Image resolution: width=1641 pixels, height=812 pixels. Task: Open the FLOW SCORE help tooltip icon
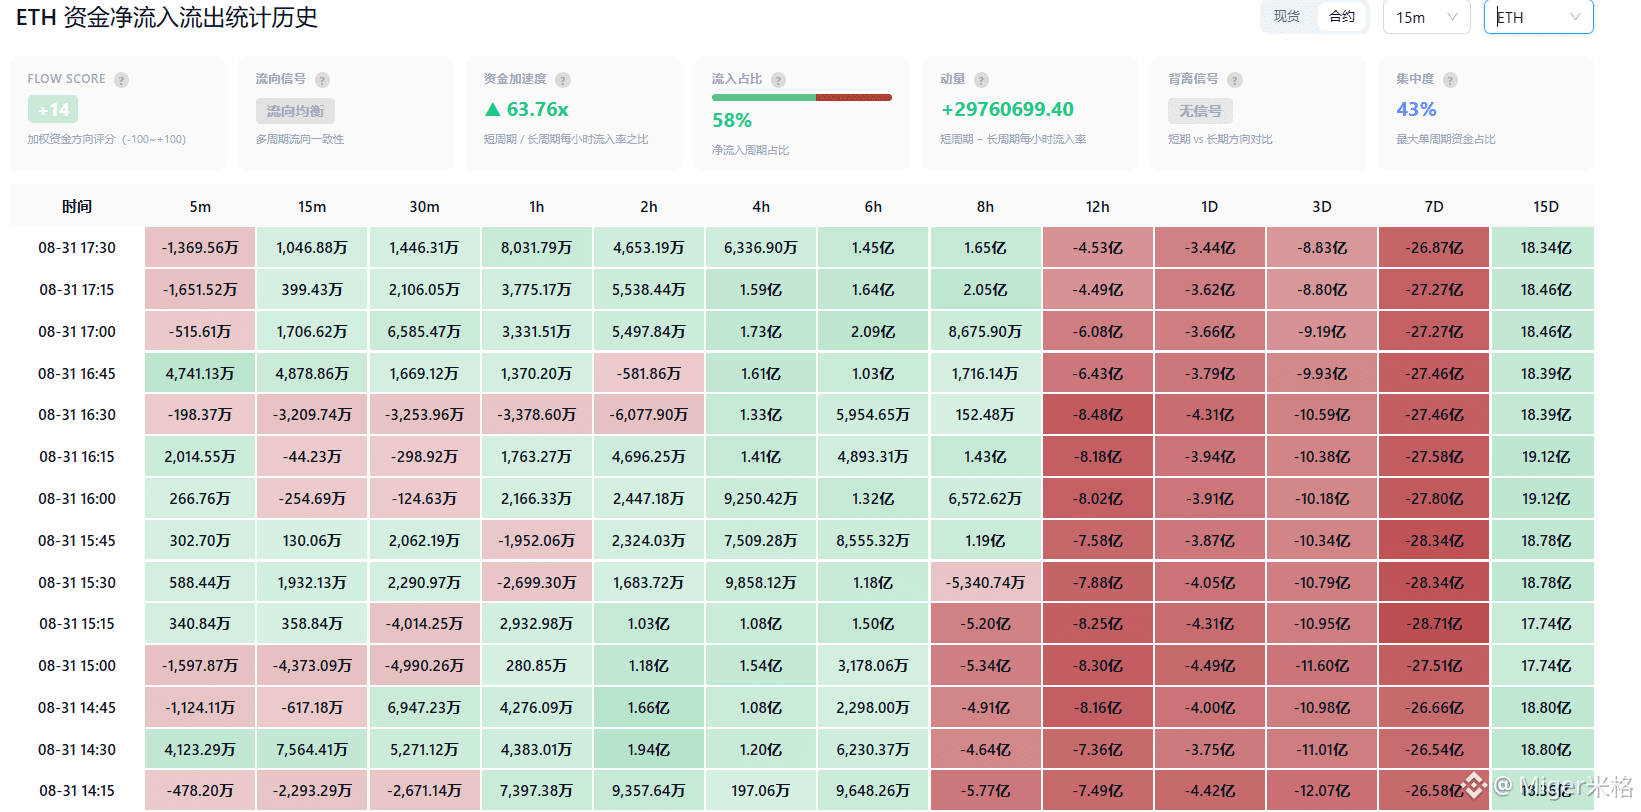click(121, 80)
